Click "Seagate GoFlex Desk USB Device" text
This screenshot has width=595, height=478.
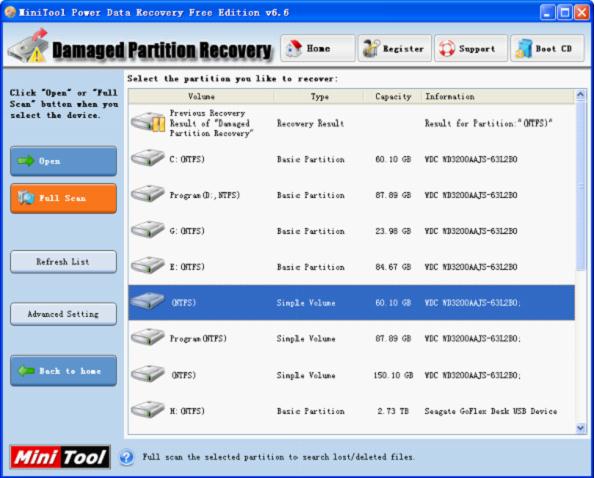click(491, 411)
